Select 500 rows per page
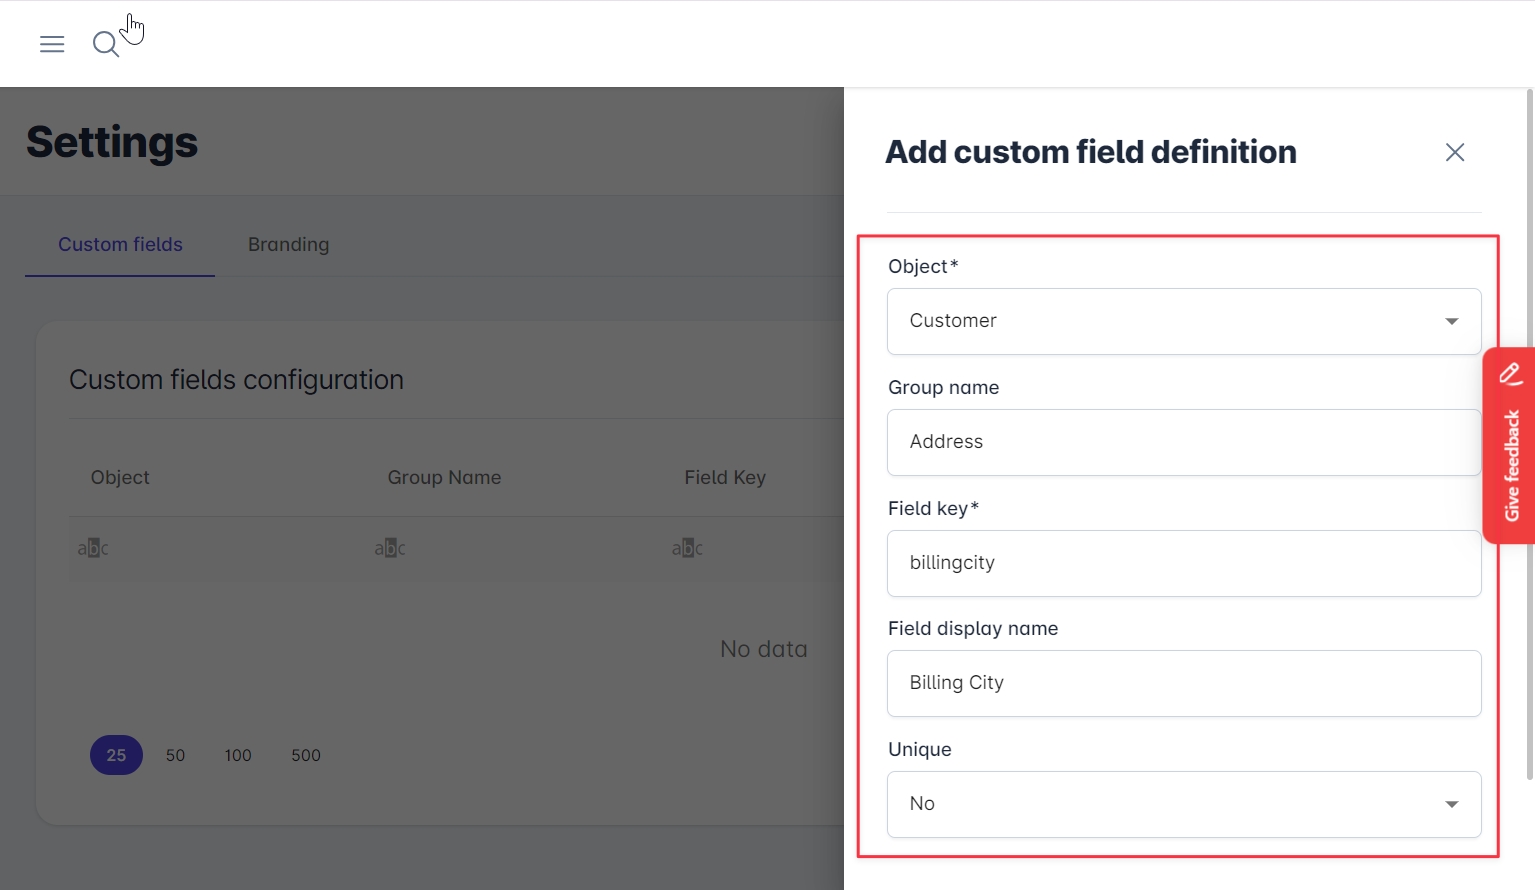Viewport: 1535px width, 890px height. pyautogui.click(x=306, y=755)
